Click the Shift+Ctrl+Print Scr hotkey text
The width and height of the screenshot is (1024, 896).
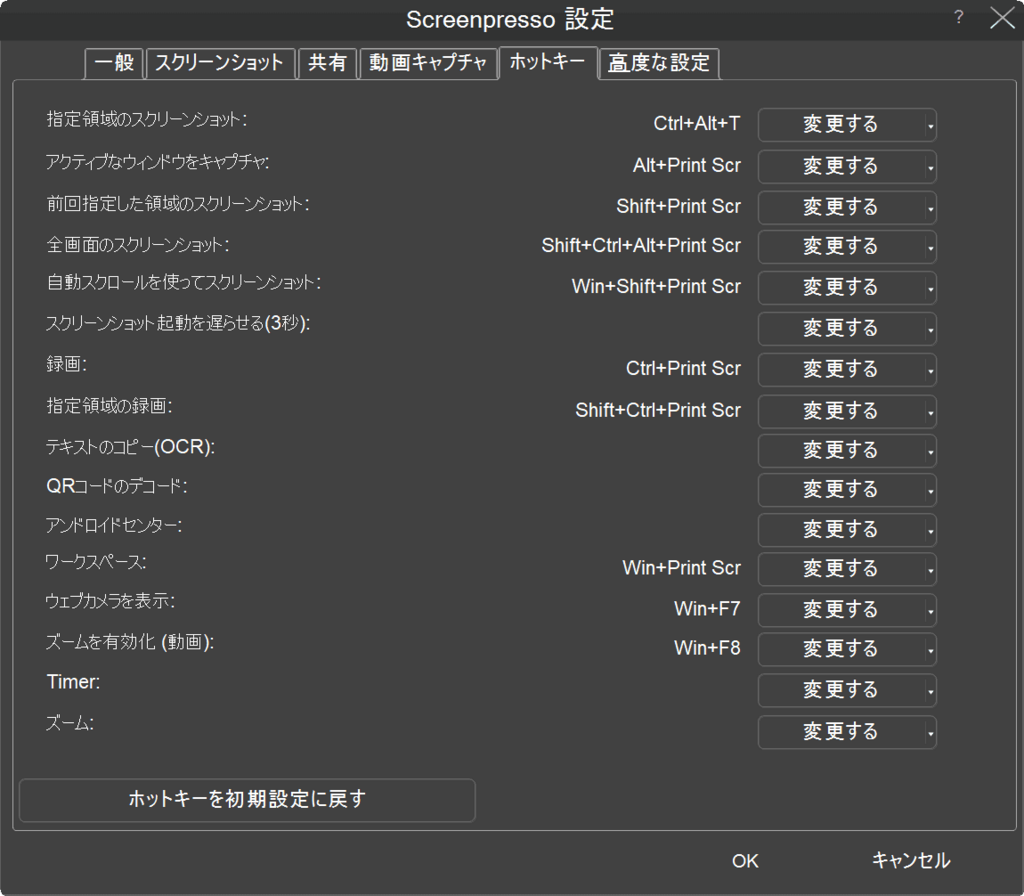pyautogui.click(x=658, y=410)
